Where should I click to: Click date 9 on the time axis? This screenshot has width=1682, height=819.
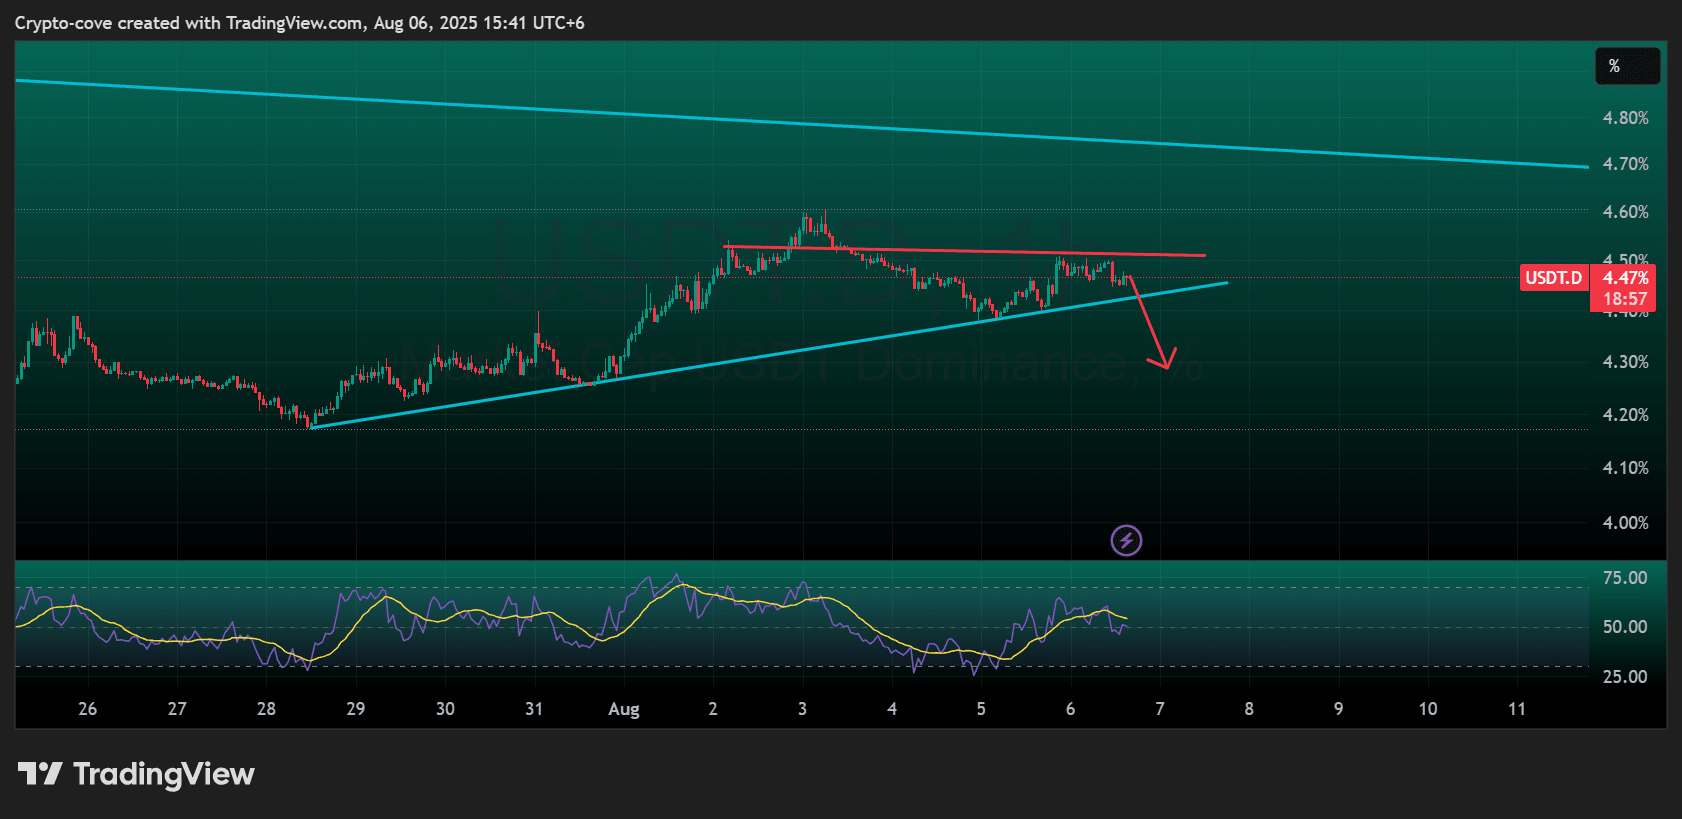tap(1338, 709)
